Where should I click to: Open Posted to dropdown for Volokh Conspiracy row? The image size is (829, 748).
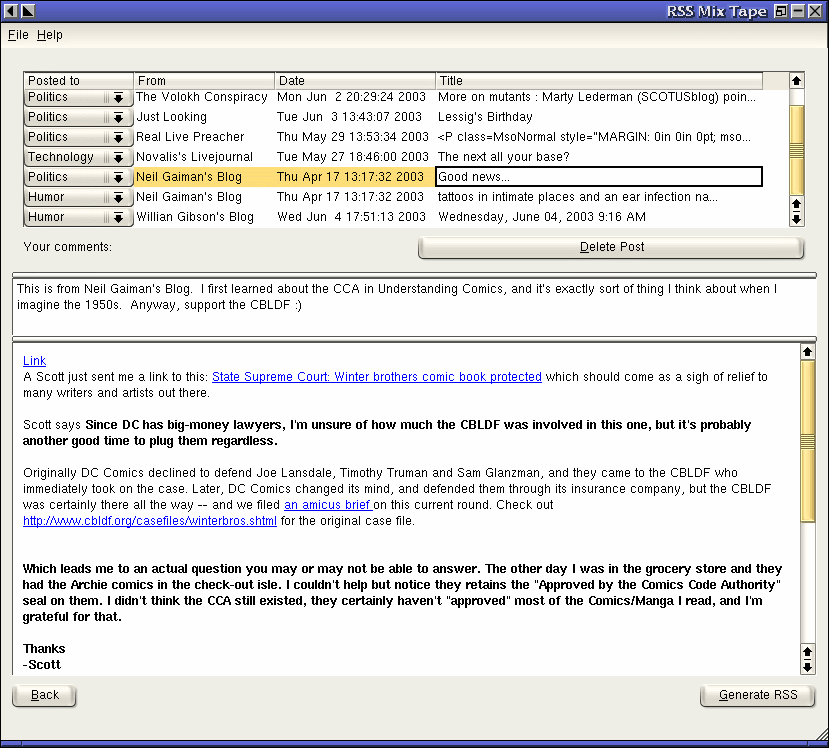point(78,97)
